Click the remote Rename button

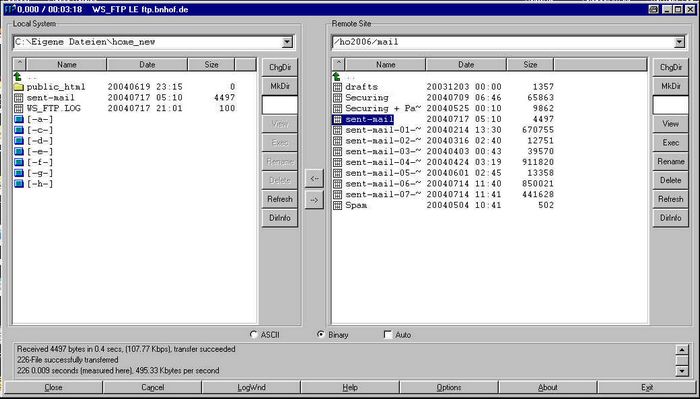[671, 162]
